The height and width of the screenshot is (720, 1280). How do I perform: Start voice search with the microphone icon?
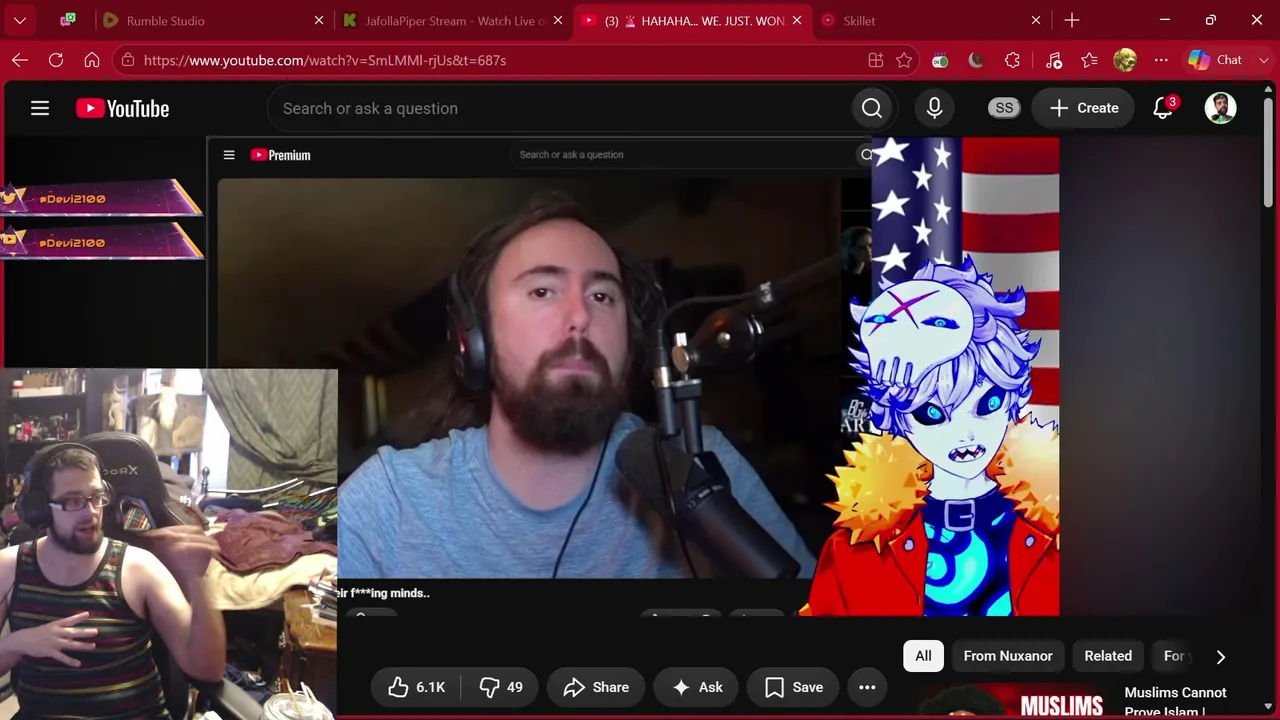(934, 108)
